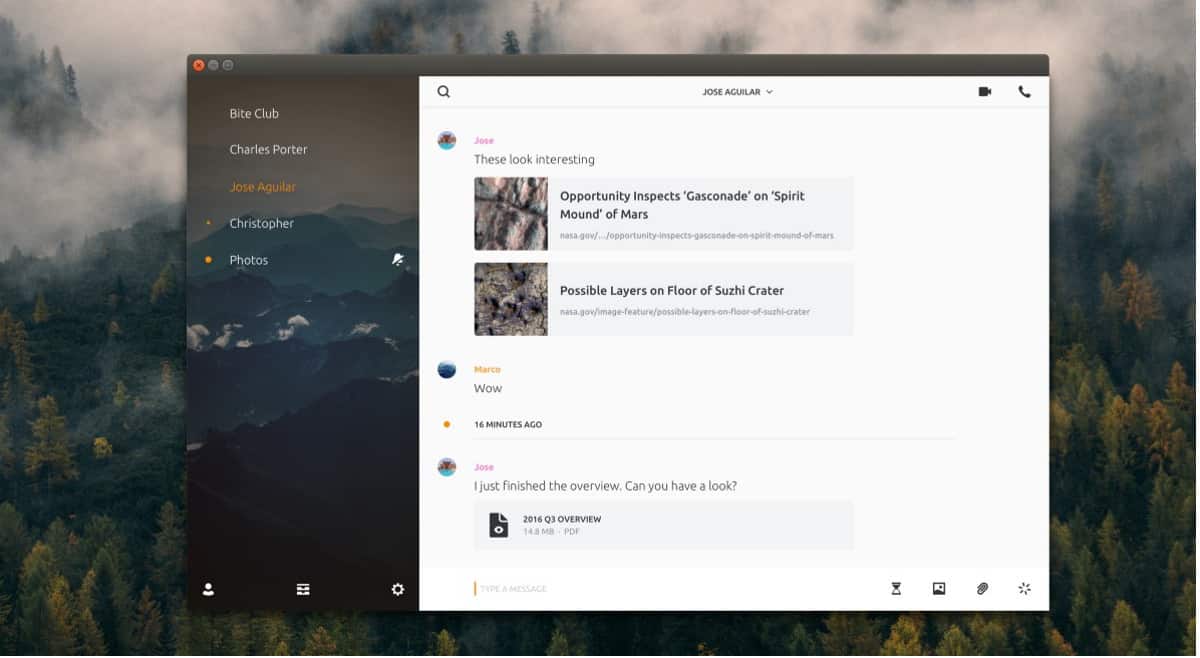Open the 2016 Q3 OVERVIEW attachment name
This screenshot has height=658, width=1200.
pos(562,520)
